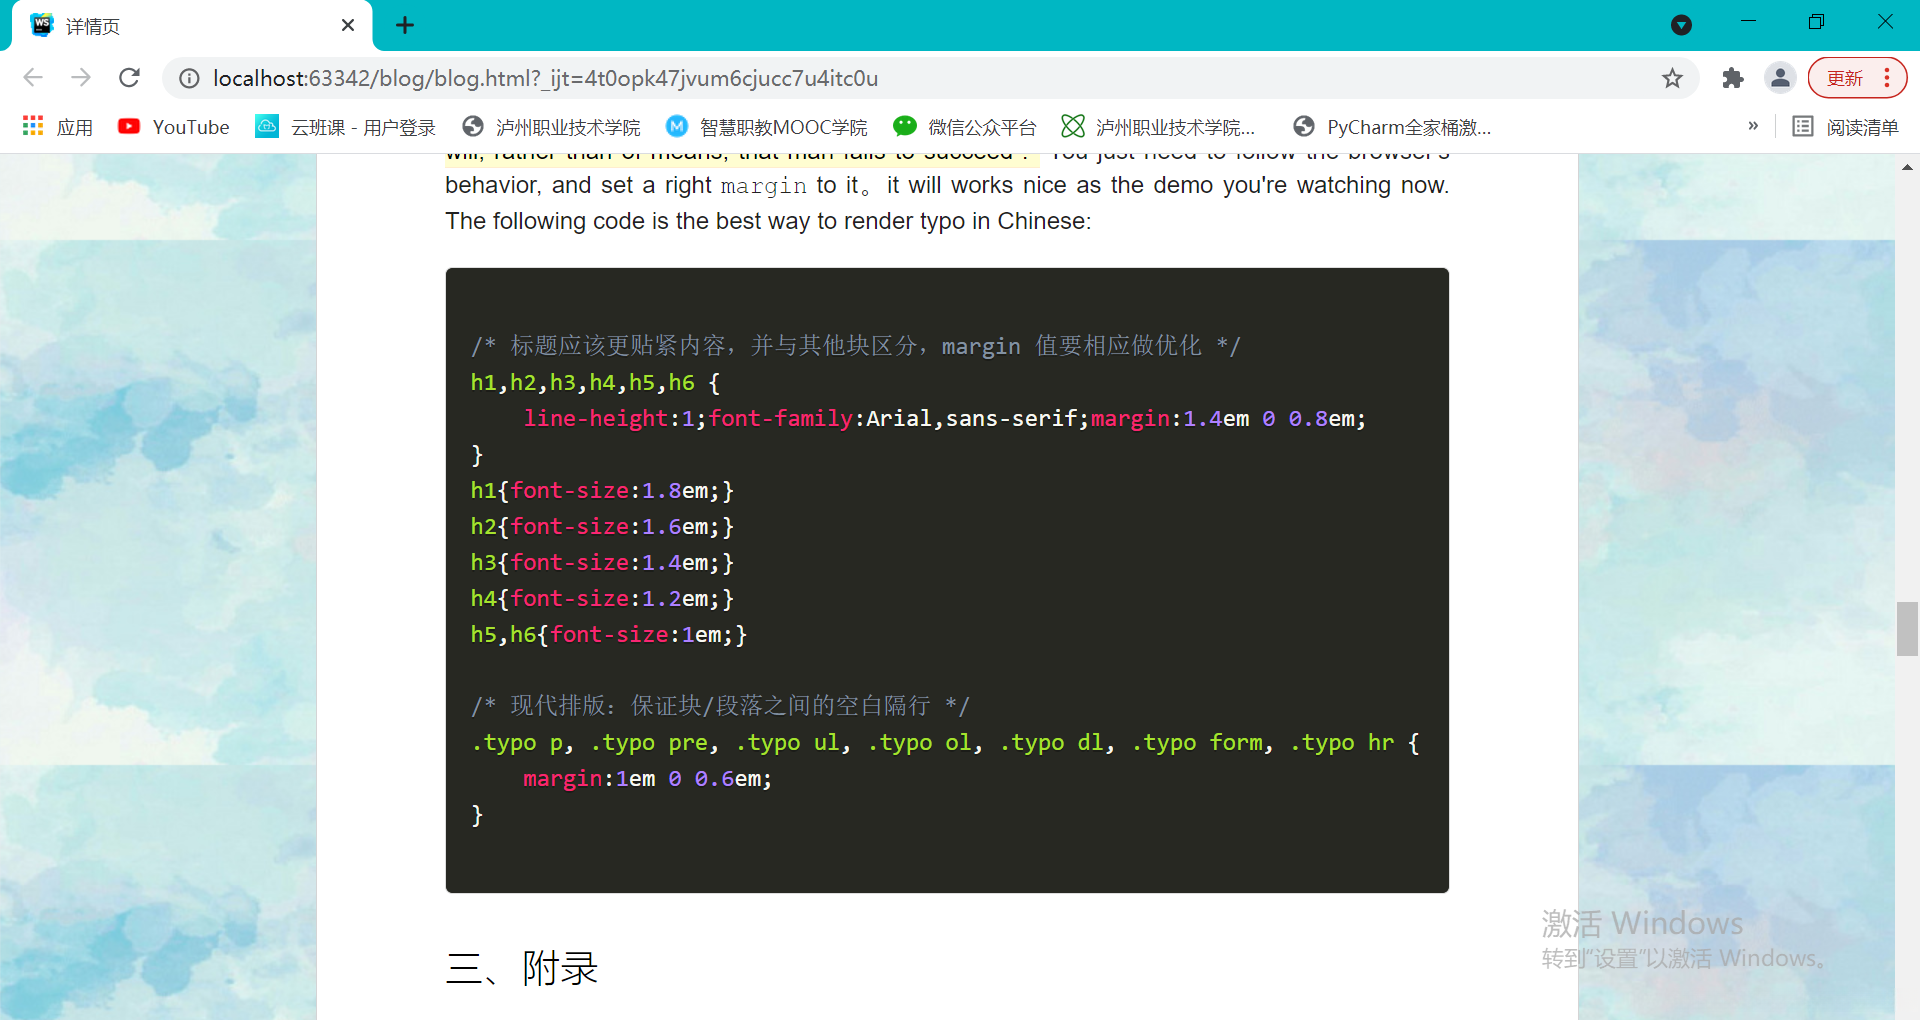The width and height of the screenshot is (1920, 1020).
Task: Navigate back with the back arrow
Action: [x=33, y=78]
